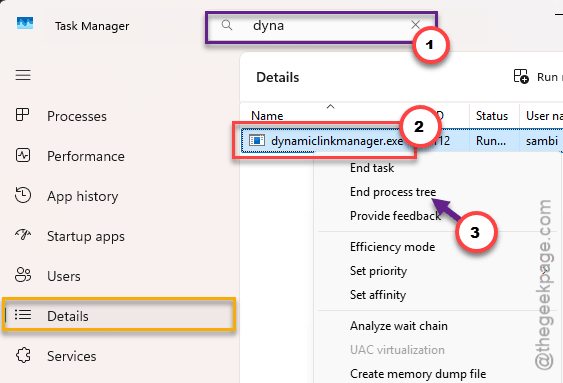This screenshot has width=563, height=383.
Task: Sort by the User name column header
Action: coord(544,116)
